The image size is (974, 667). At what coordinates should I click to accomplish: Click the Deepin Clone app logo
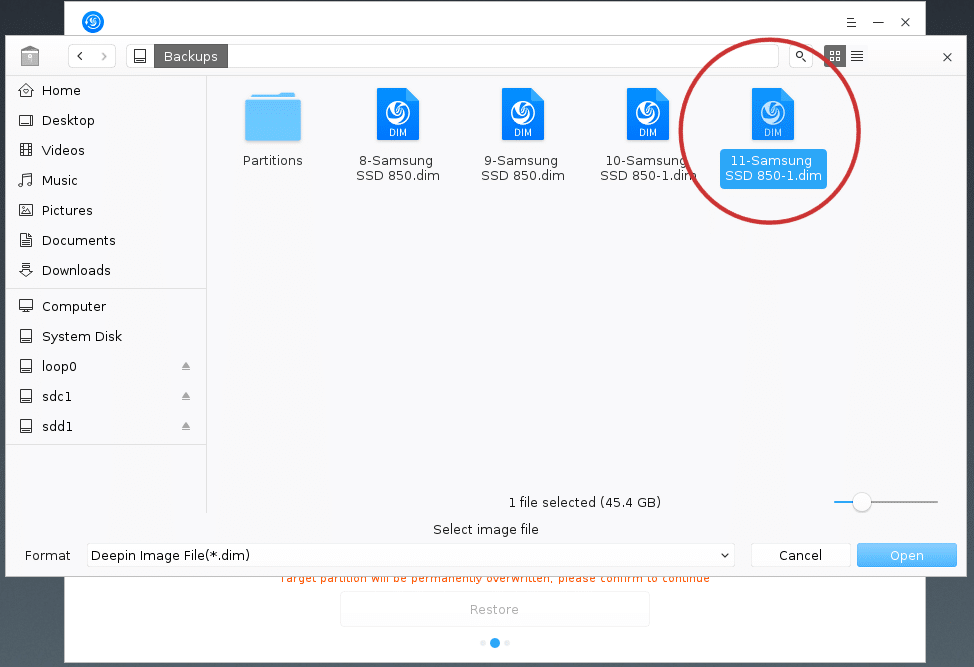tap(93, 22)
